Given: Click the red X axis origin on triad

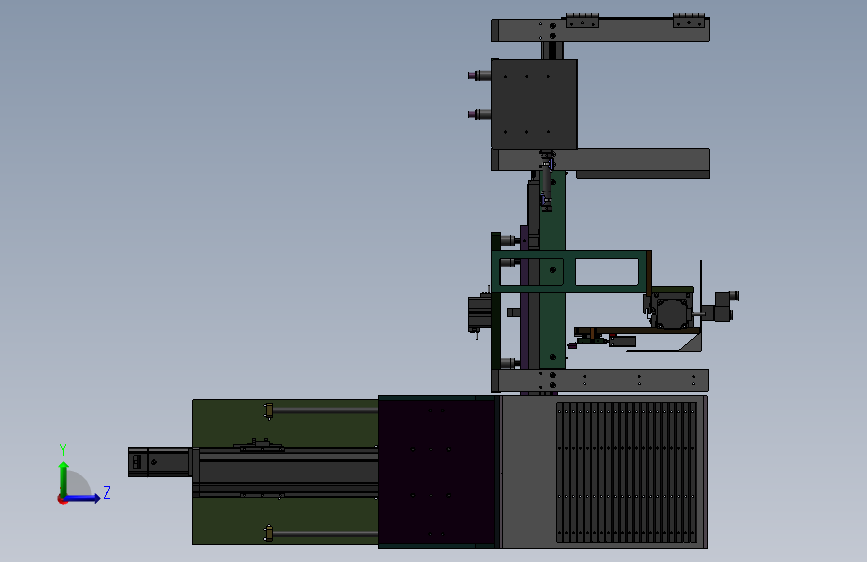Looking at the screenshot, I should pyautogui.click(x=61, y=499).
